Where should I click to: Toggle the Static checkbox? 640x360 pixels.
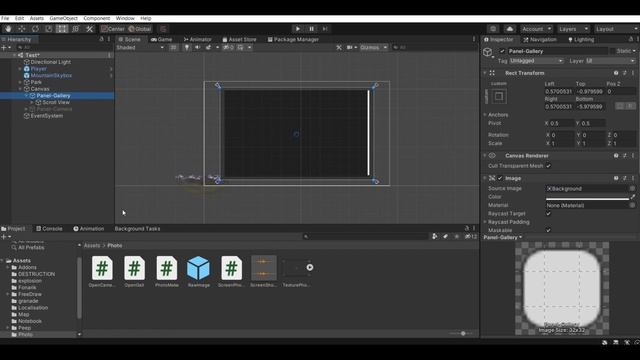613,51
